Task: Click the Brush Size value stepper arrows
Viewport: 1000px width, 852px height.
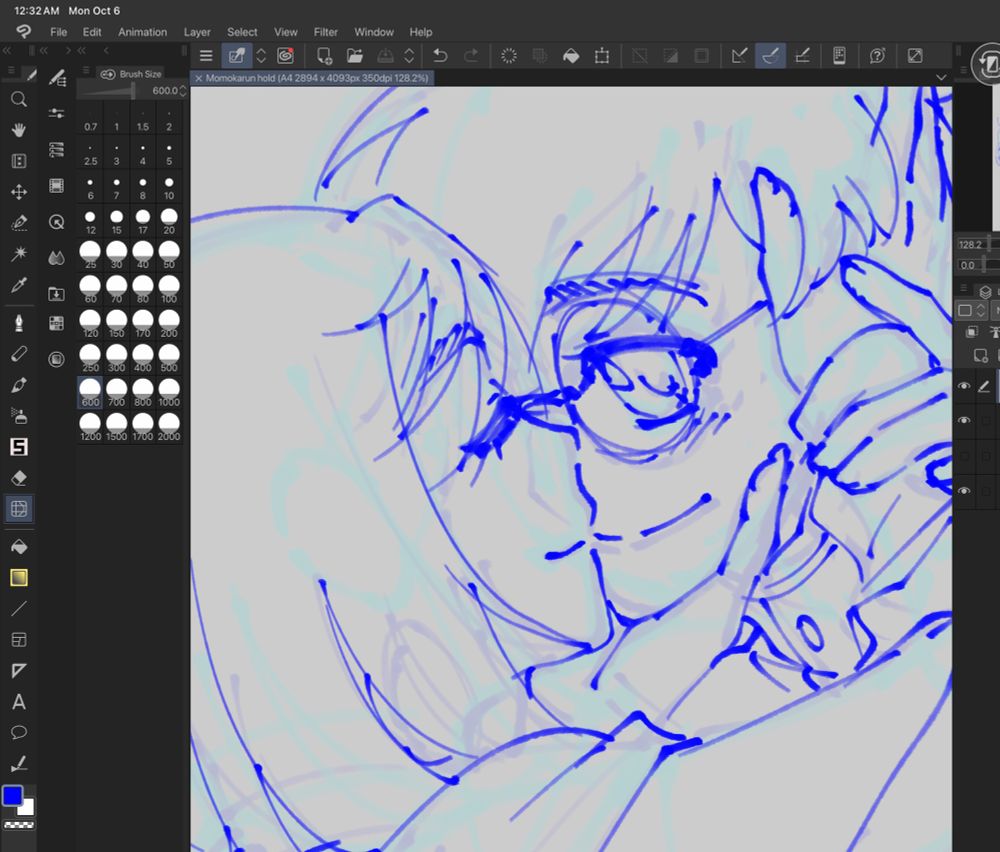Action: click(183, 91)
